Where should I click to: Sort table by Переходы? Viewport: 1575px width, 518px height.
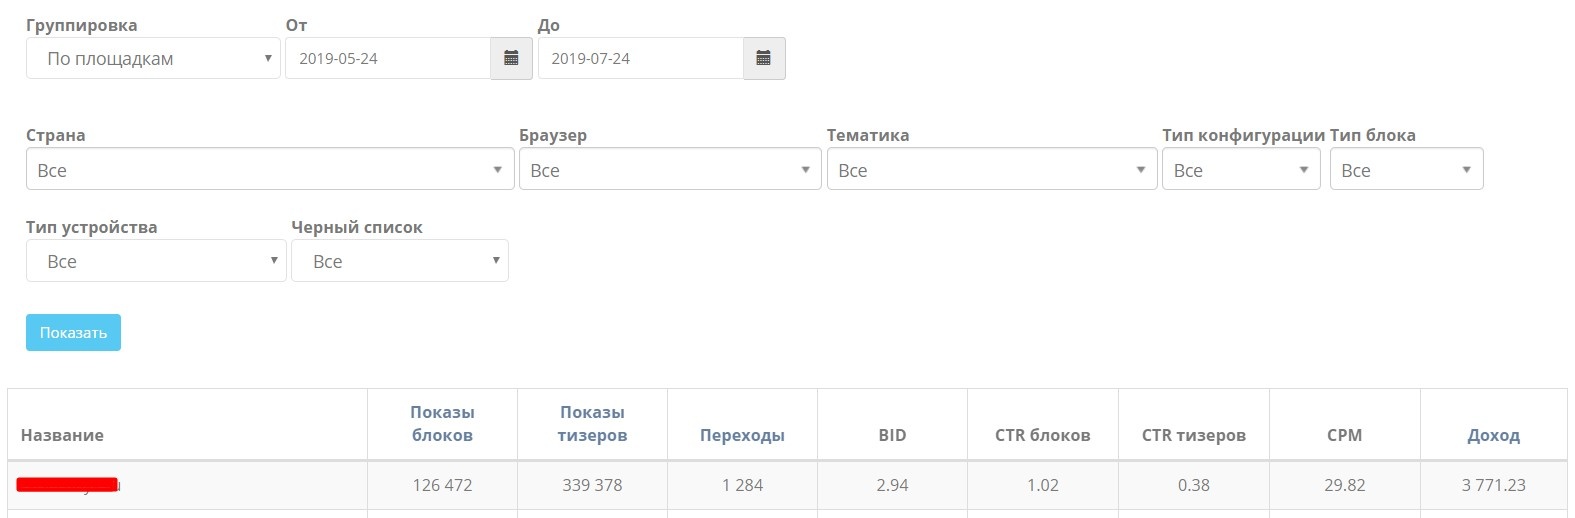click(x=742, y=435)
